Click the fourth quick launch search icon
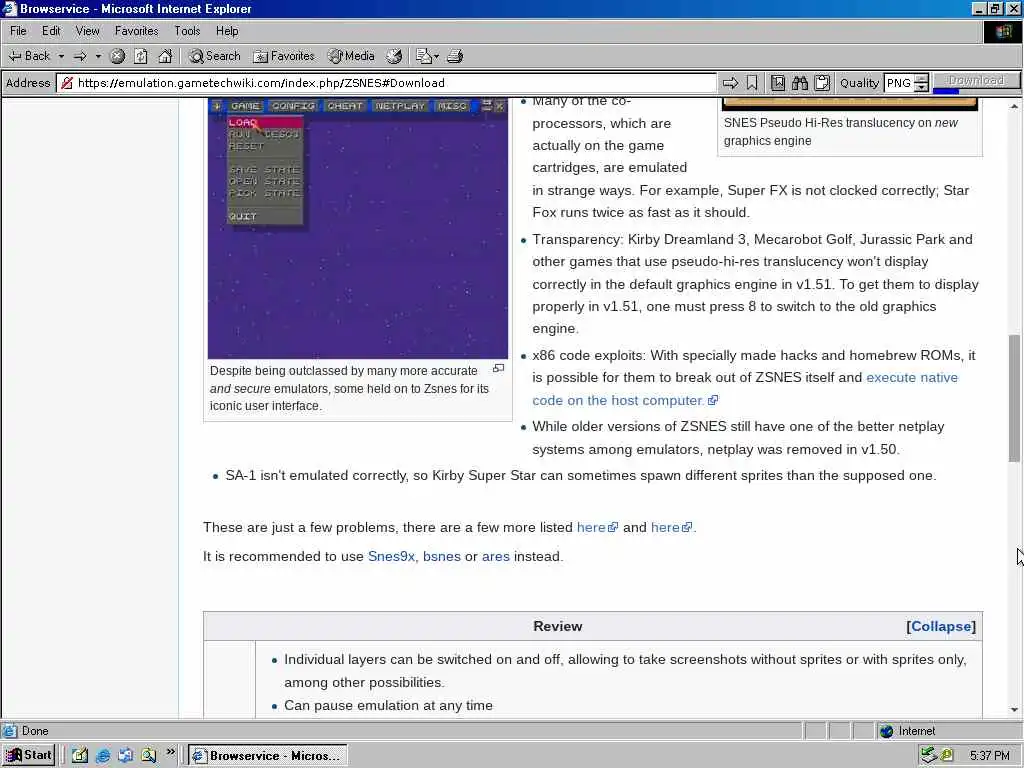The width and height of the screenshot is (1024, 768). (x=148, y=756)
